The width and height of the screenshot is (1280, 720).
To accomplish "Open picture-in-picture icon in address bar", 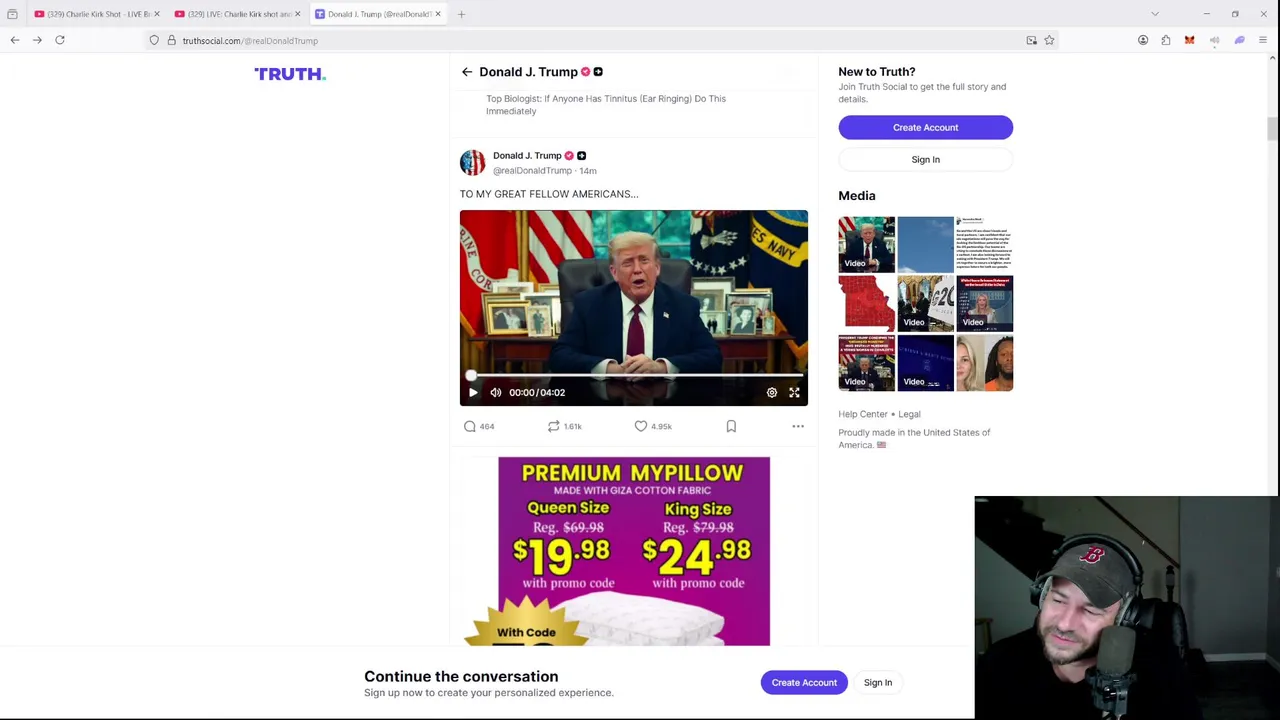I will [1031, 40].
